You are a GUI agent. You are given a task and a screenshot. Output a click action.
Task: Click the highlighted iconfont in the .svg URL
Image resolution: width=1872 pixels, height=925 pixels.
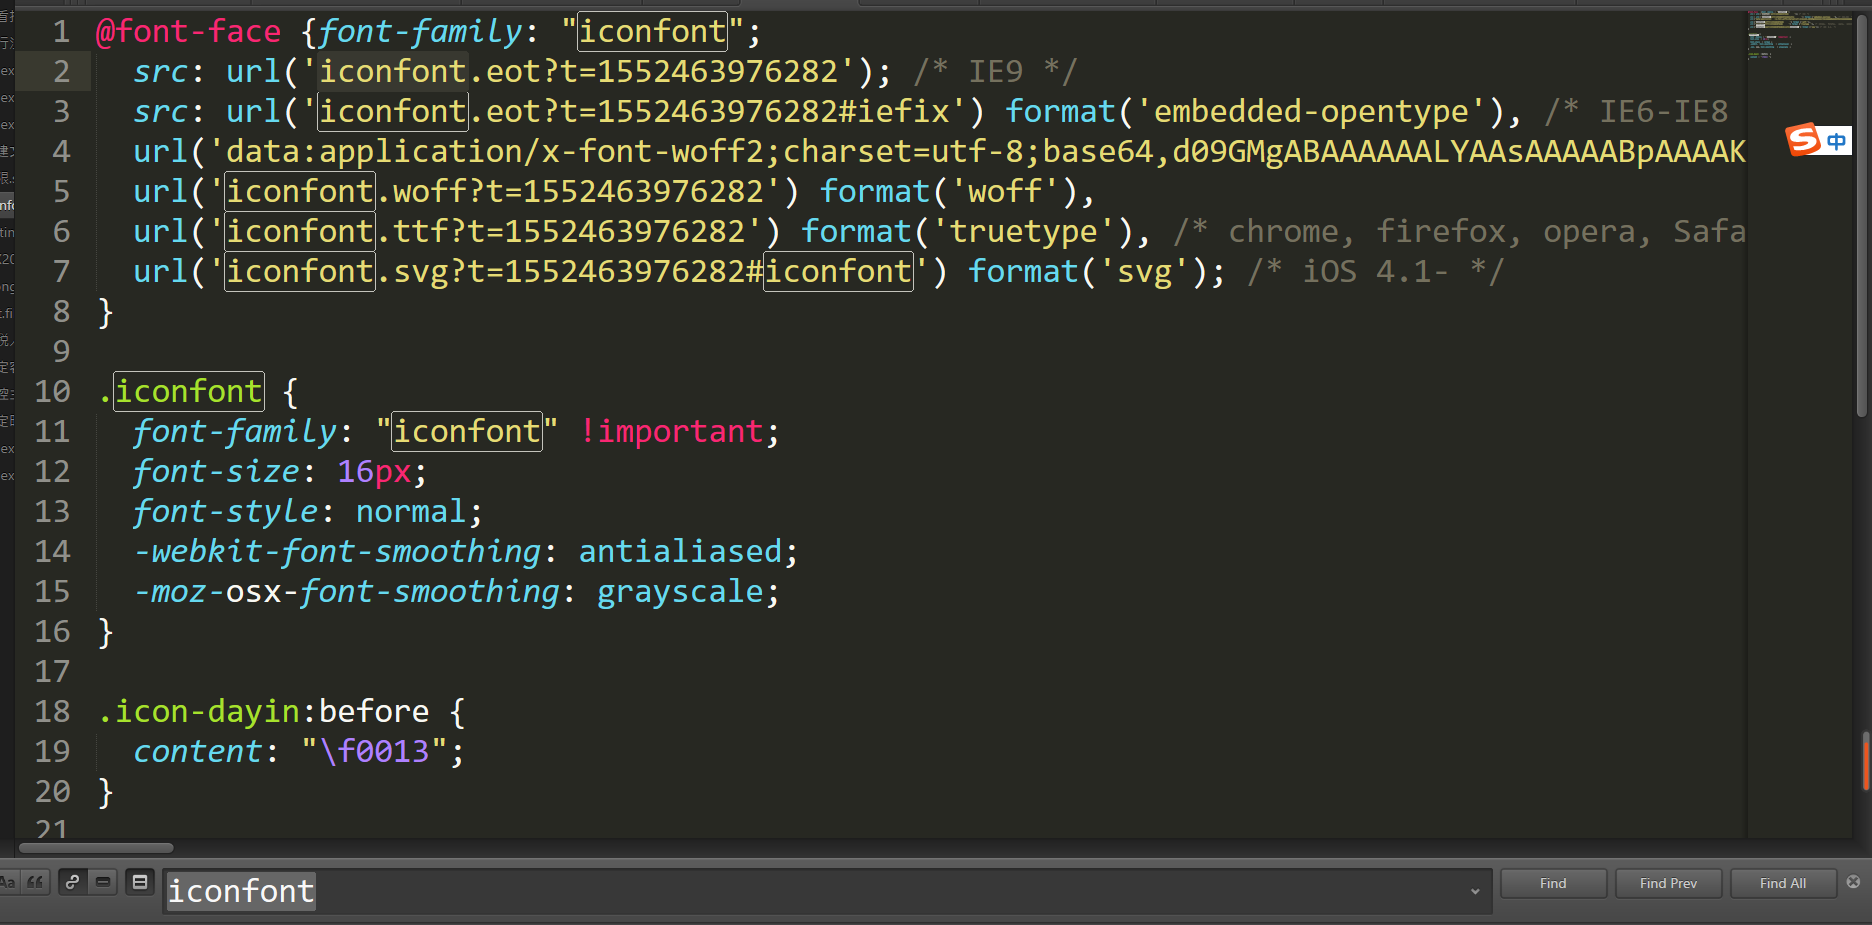pos(300,272)
